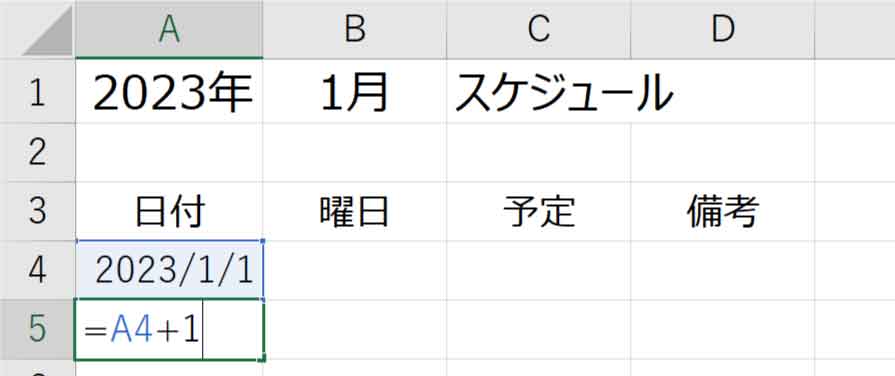Click the Select All corner triangle

(47, 32)
